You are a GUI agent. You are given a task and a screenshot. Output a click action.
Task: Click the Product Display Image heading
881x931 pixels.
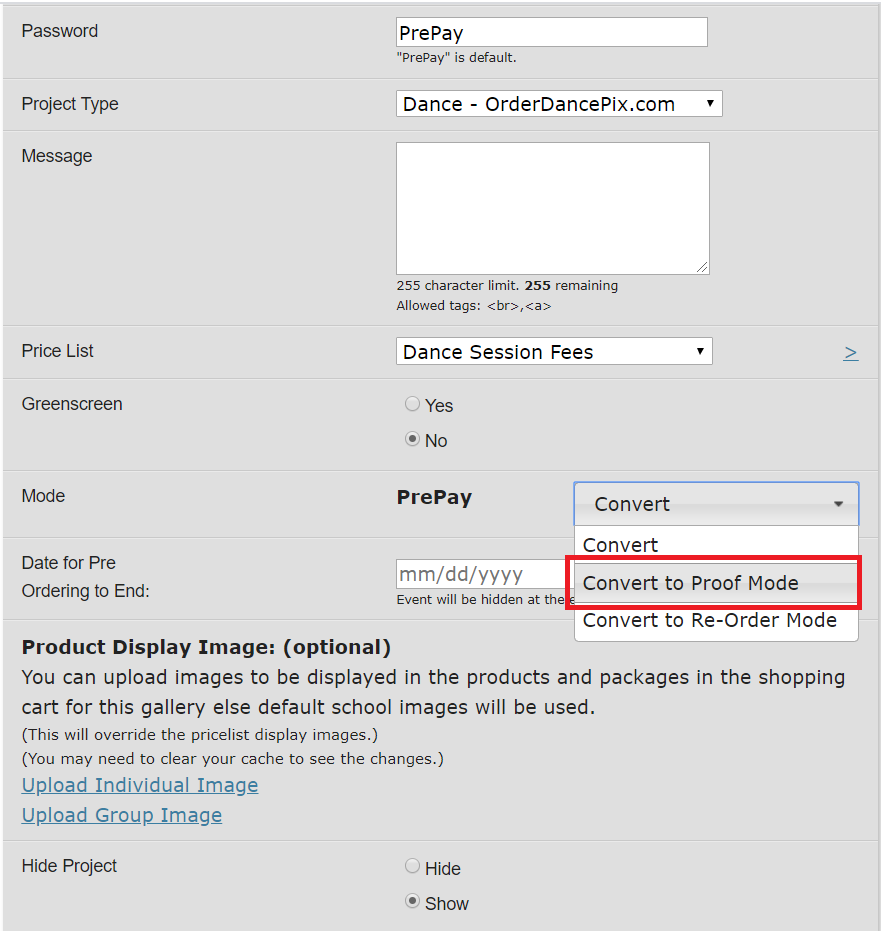[206, 647]
